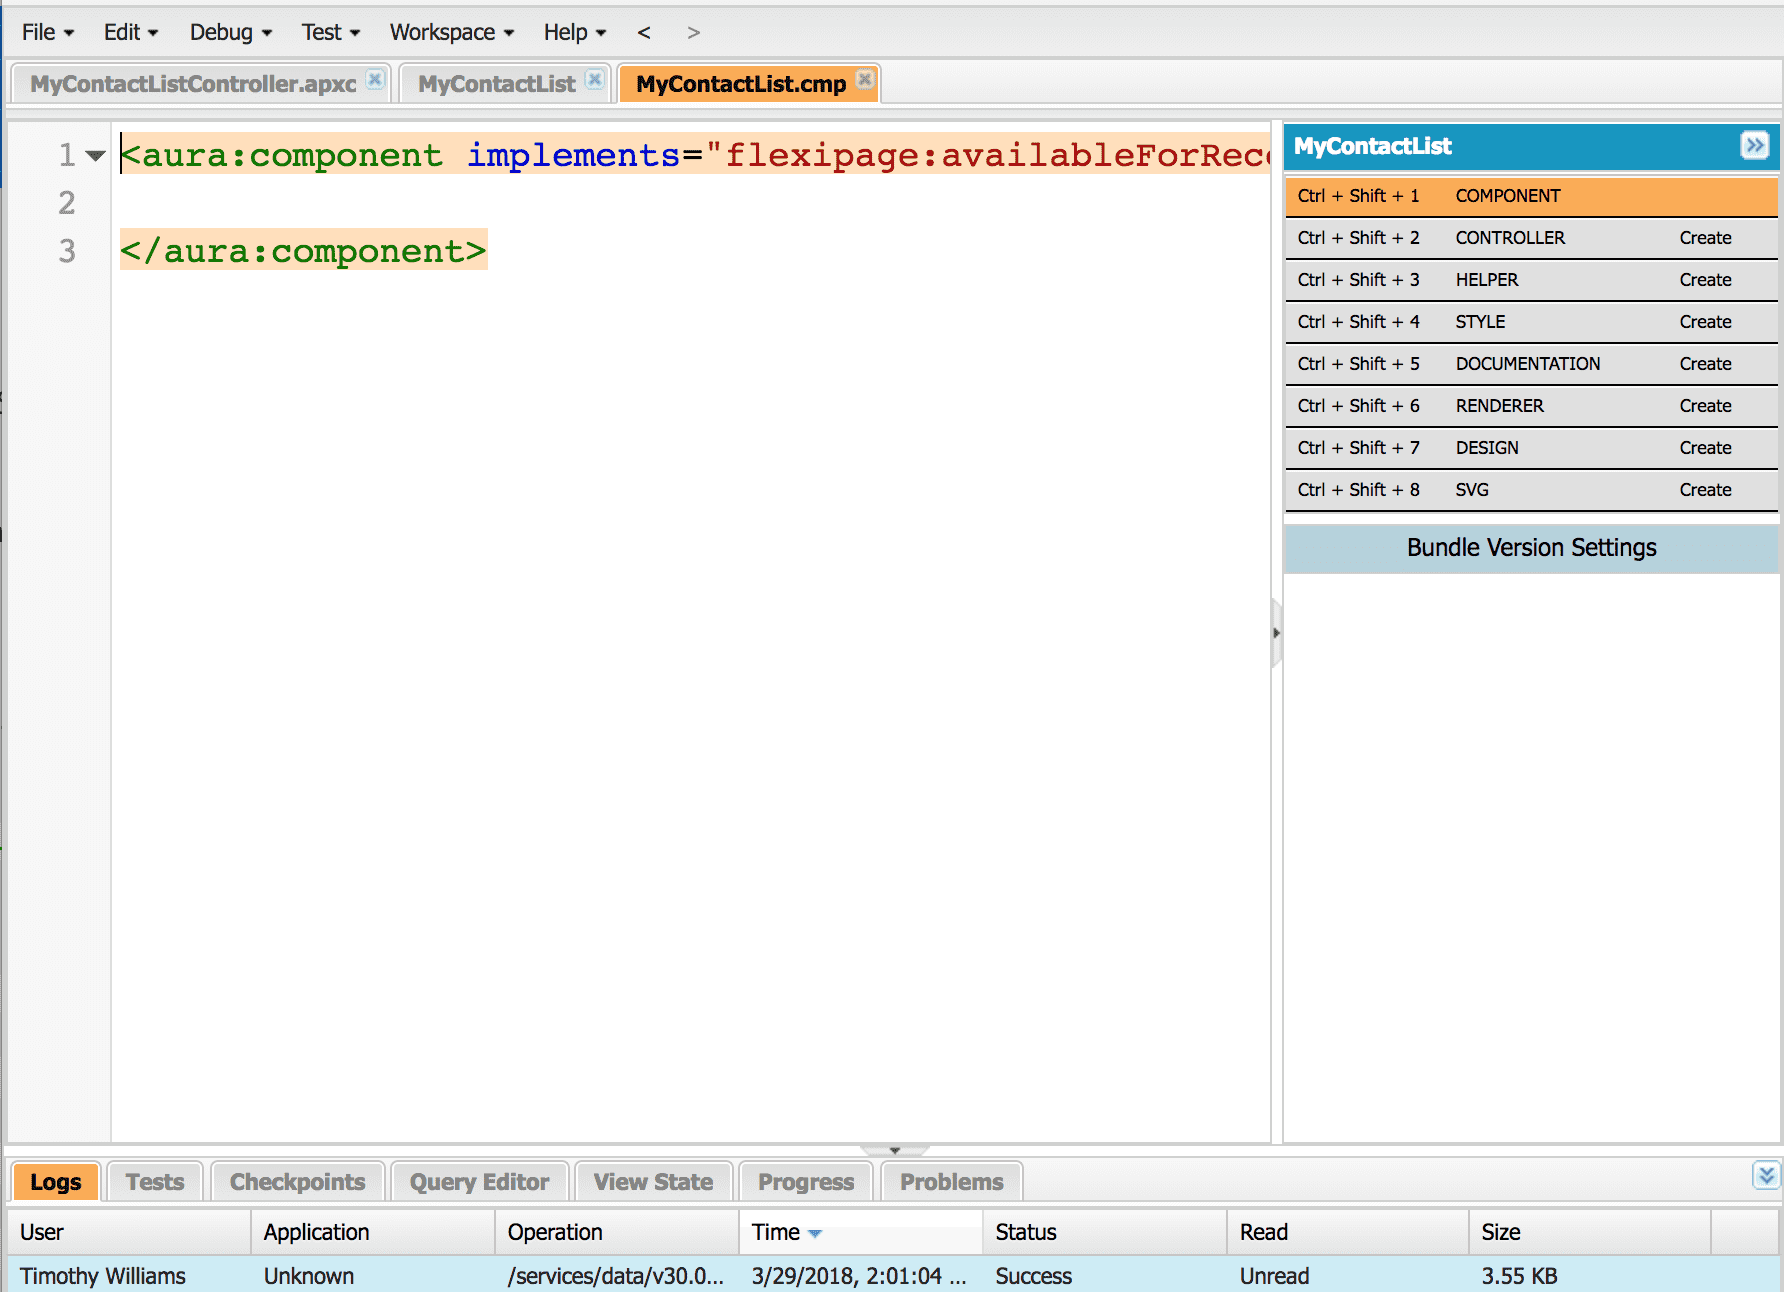The image size is (1784, 1292).
Task: Navigate forward with the > arrow
Action: tap(694, 33)
